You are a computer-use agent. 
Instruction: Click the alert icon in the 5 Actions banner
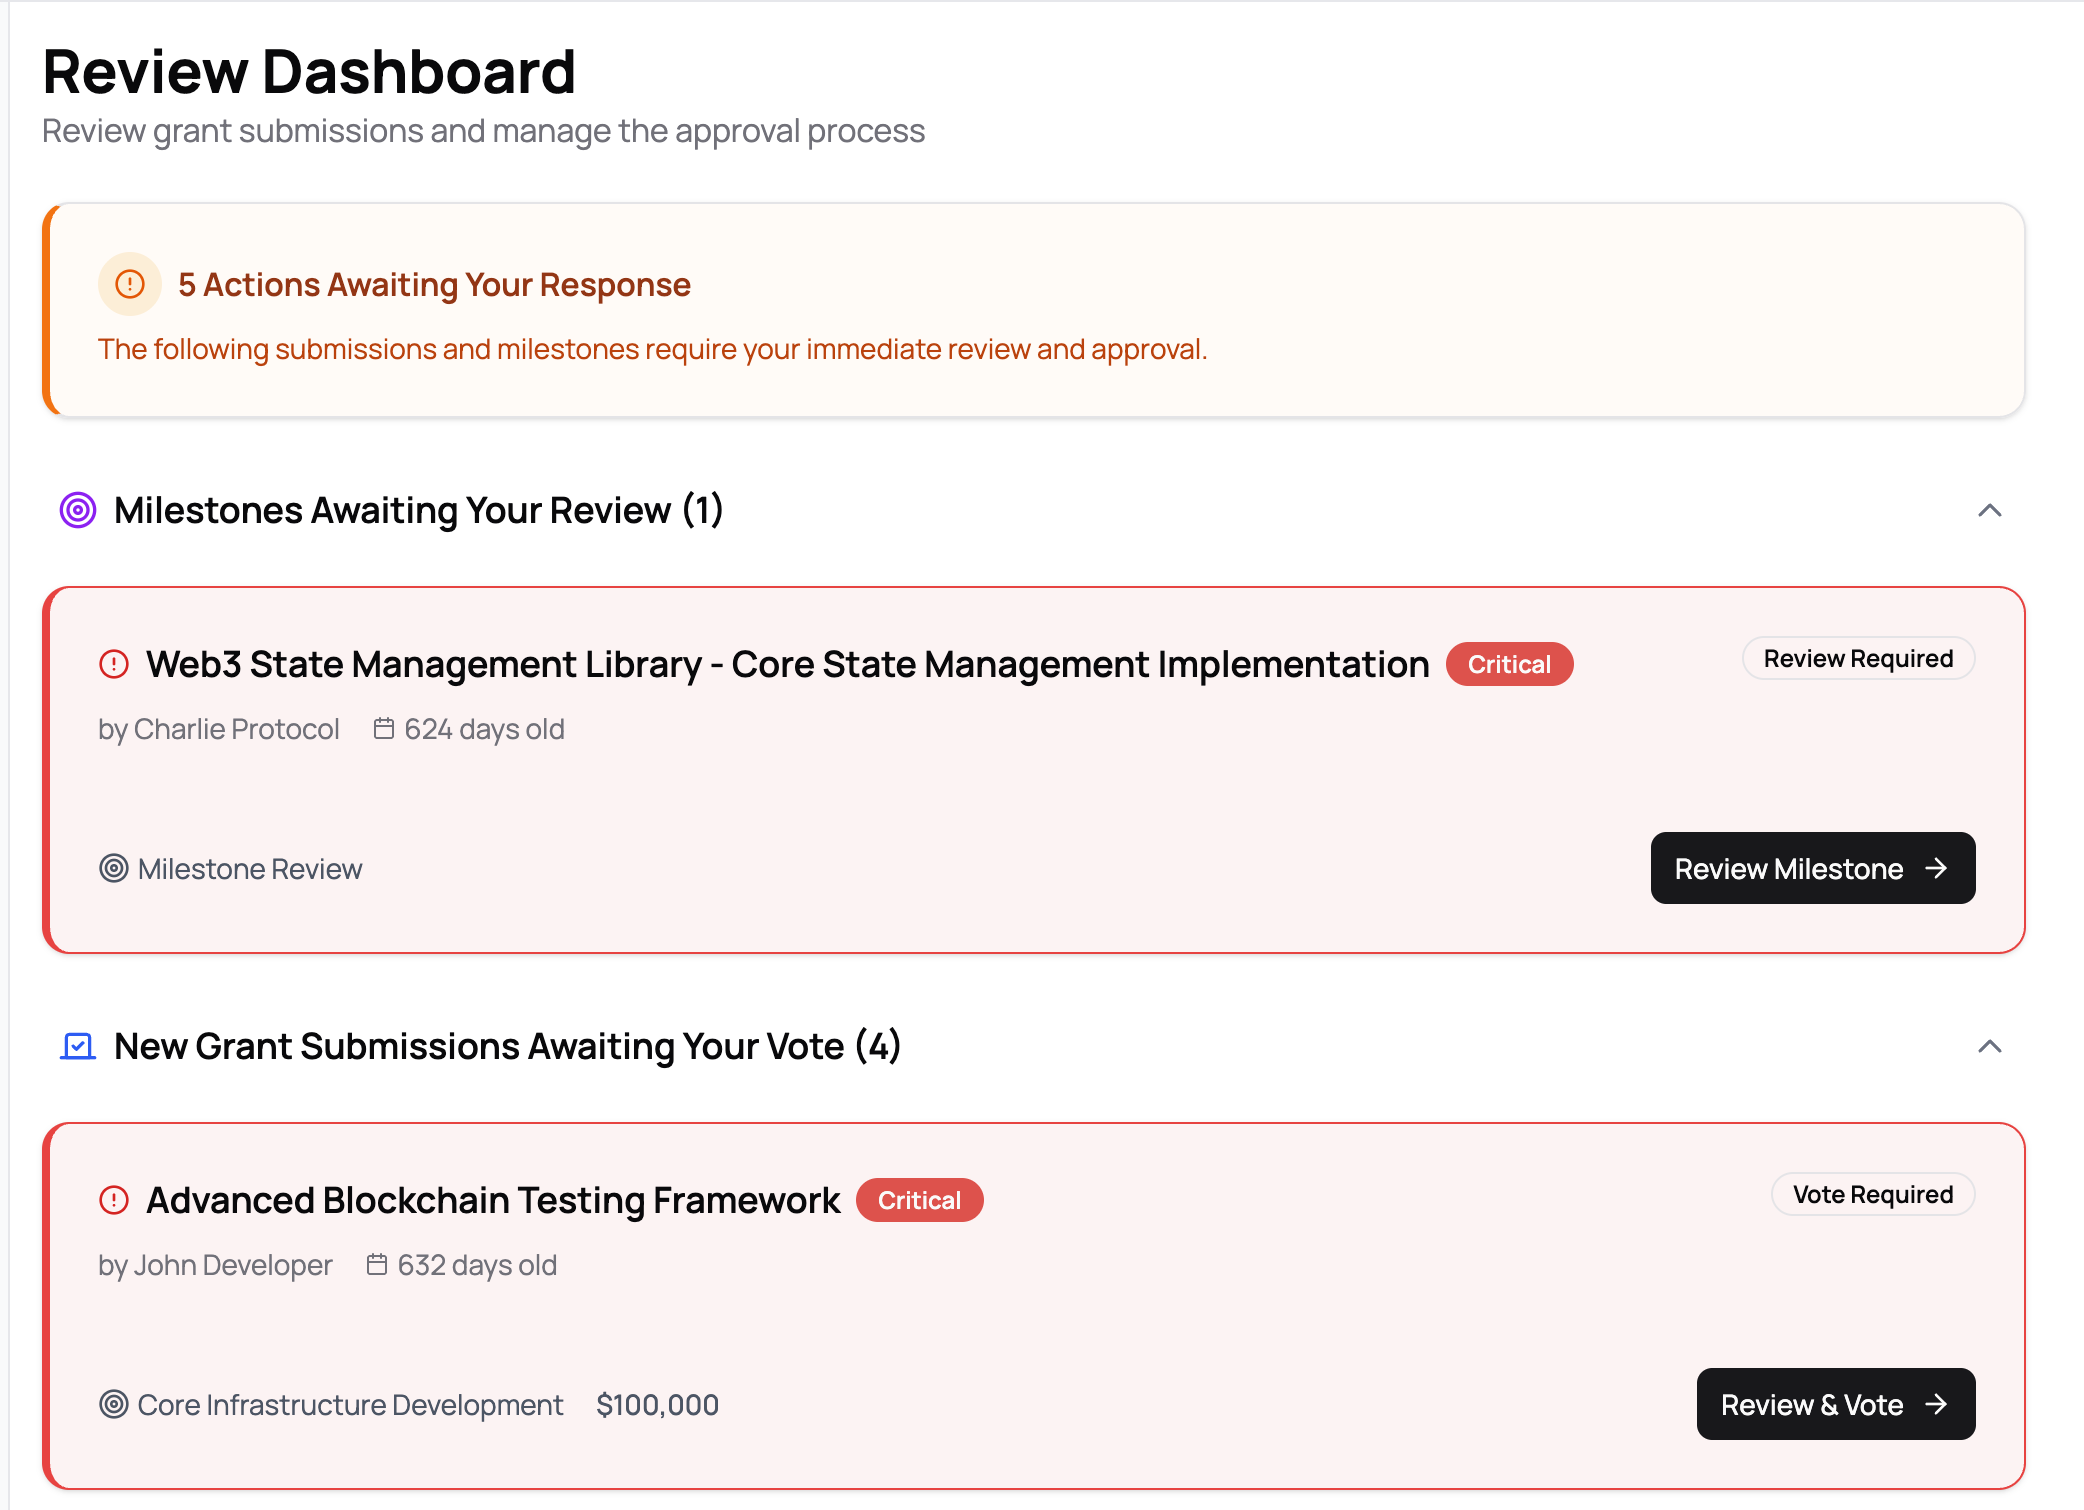(129, 284)
